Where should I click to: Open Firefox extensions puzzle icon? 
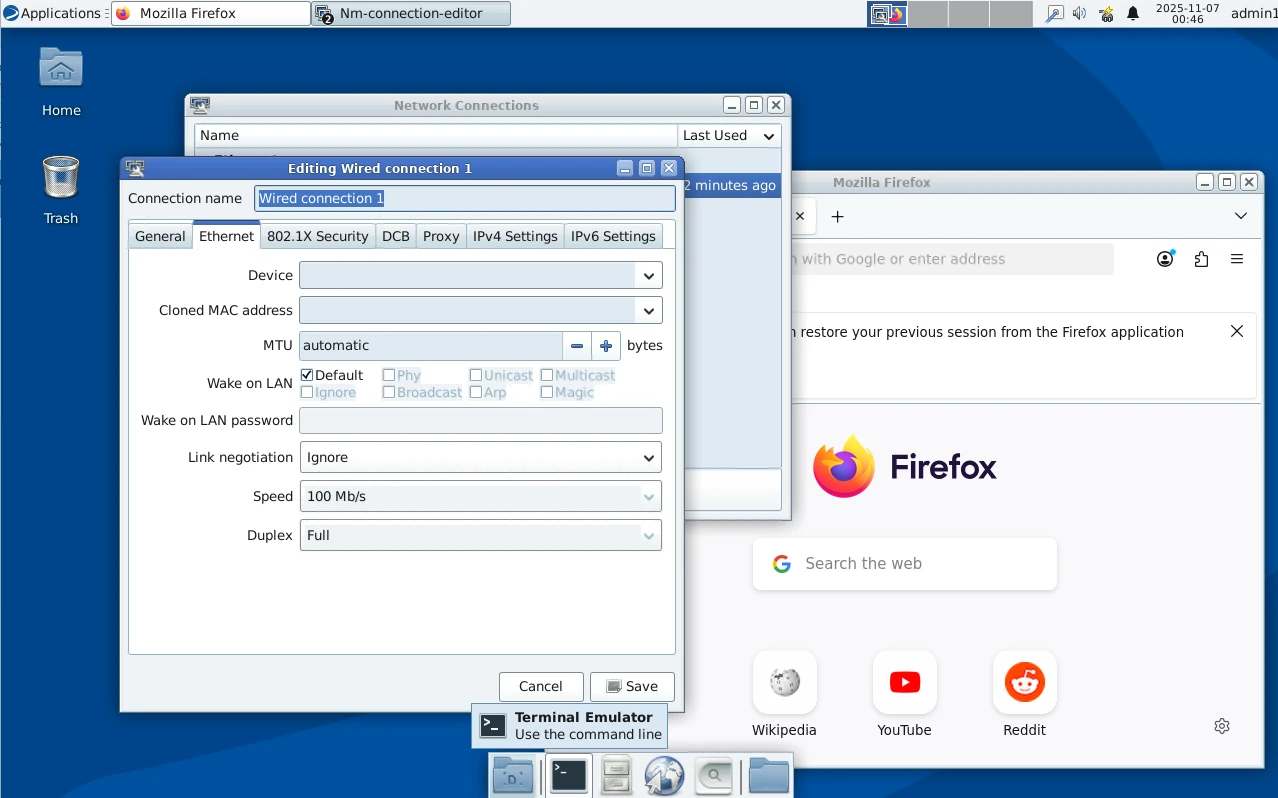pos(1201,259)
